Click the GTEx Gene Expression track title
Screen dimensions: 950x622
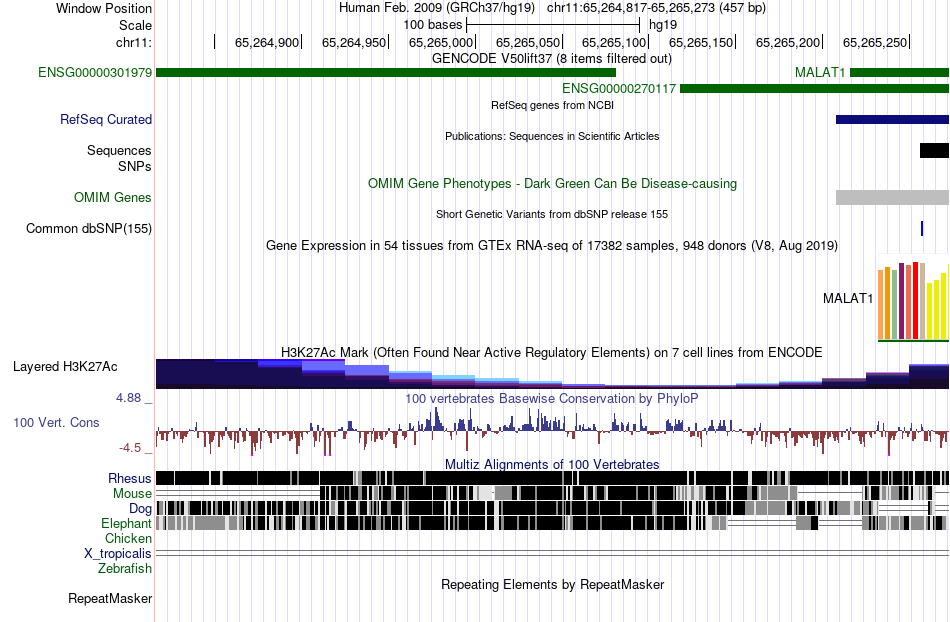552,246
